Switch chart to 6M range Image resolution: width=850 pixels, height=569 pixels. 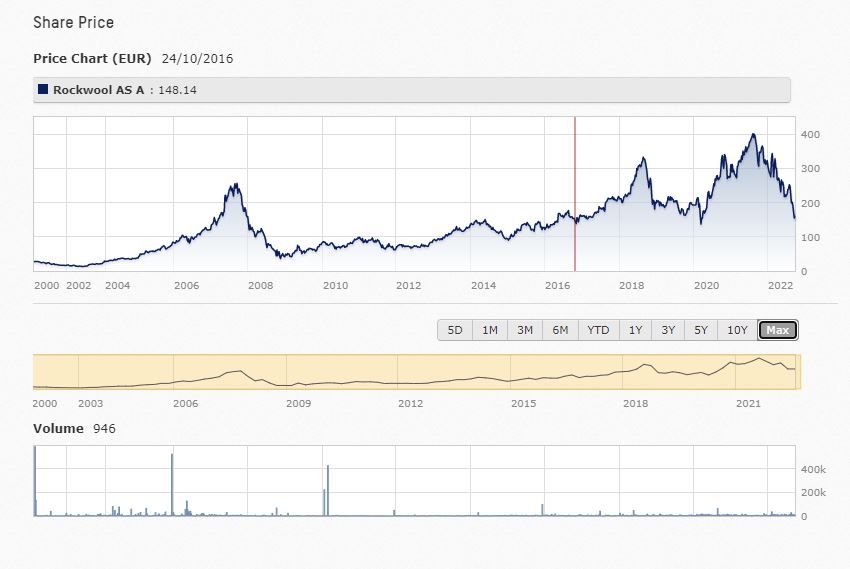click(x=560, y=330)
